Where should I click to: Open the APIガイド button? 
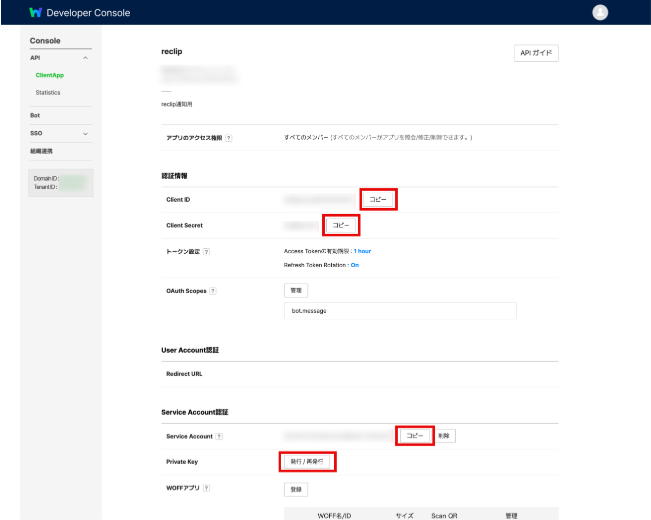tap(535, 54)
